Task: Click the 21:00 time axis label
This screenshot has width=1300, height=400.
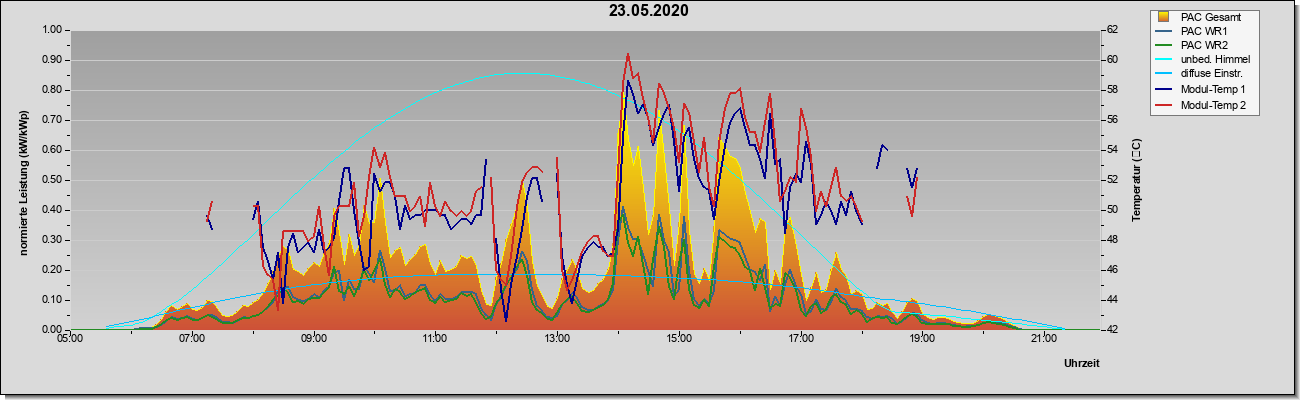Action: [x=1043, y=340]
